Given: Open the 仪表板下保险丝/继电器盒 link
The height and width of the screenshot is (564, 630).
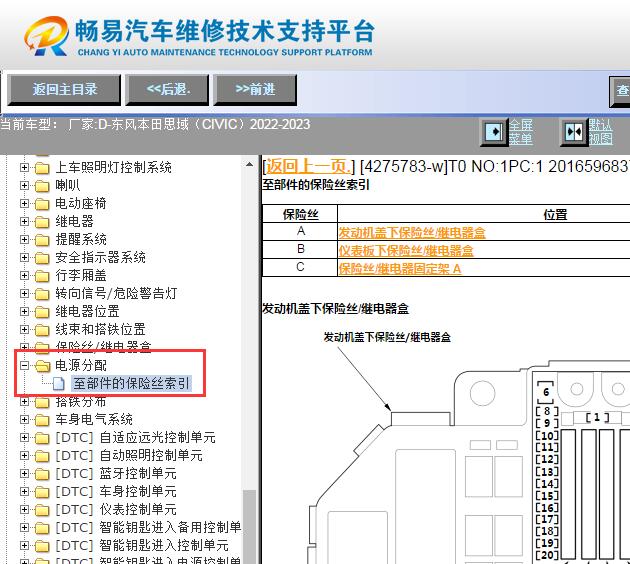Looking at the screenshot, I should click(x=406, y=251).
